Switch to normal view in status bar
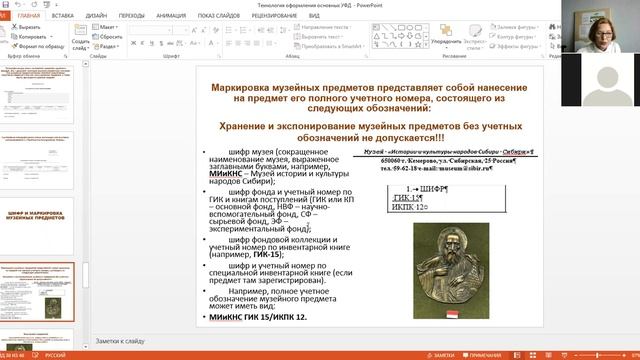 click(517, 355)
